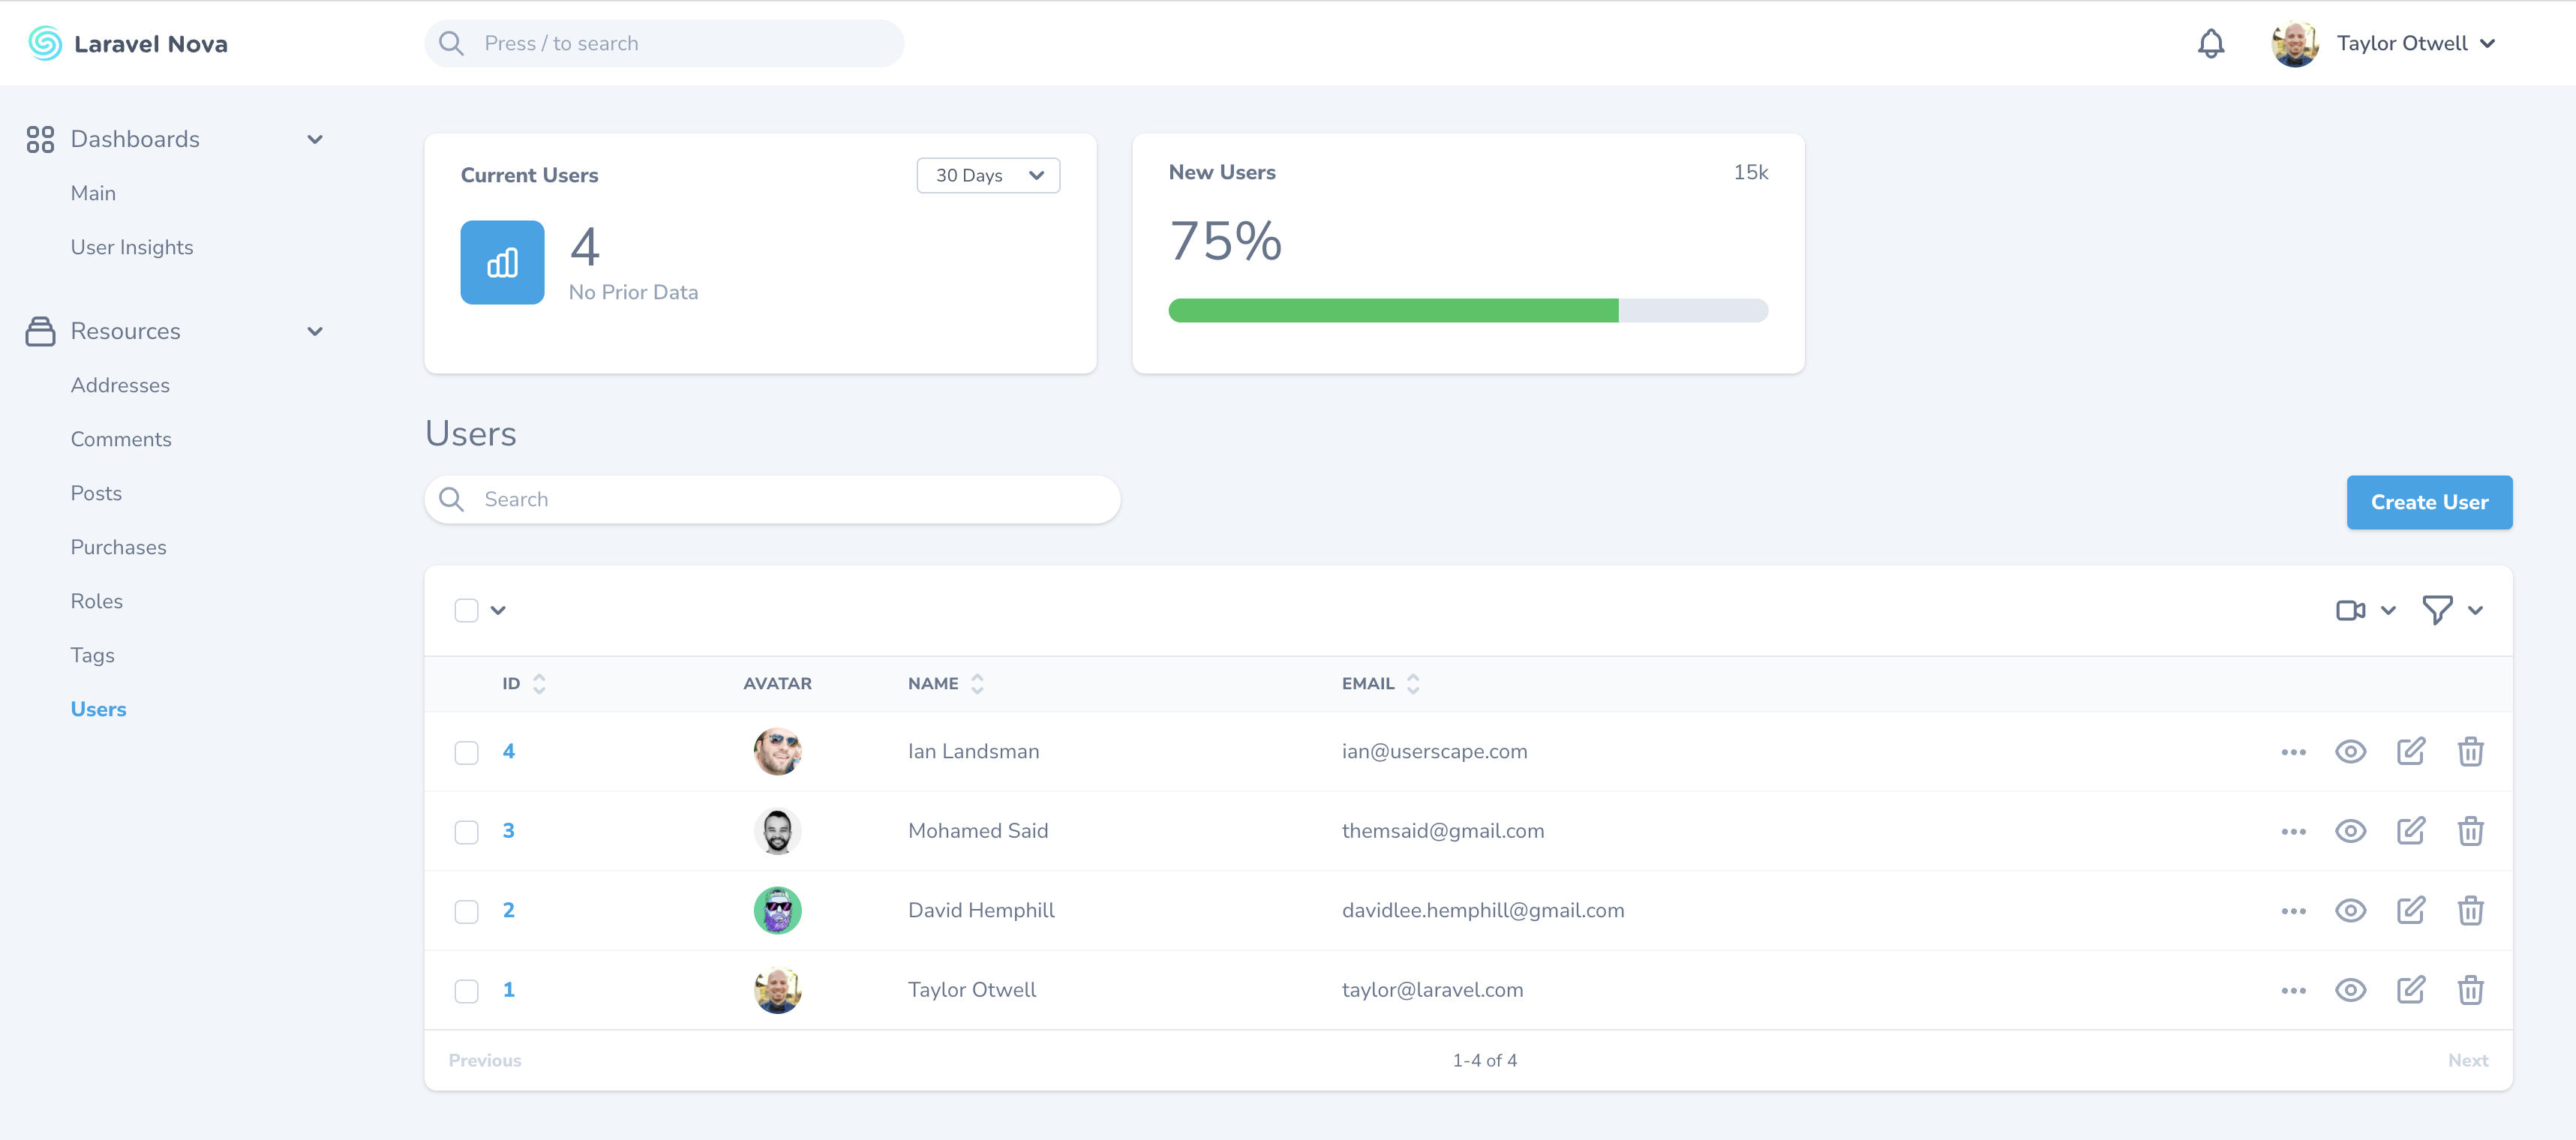
Task: Check the row checkbox for Taylor Otwell
Action: pyautogui.click(x=466, y=990)
